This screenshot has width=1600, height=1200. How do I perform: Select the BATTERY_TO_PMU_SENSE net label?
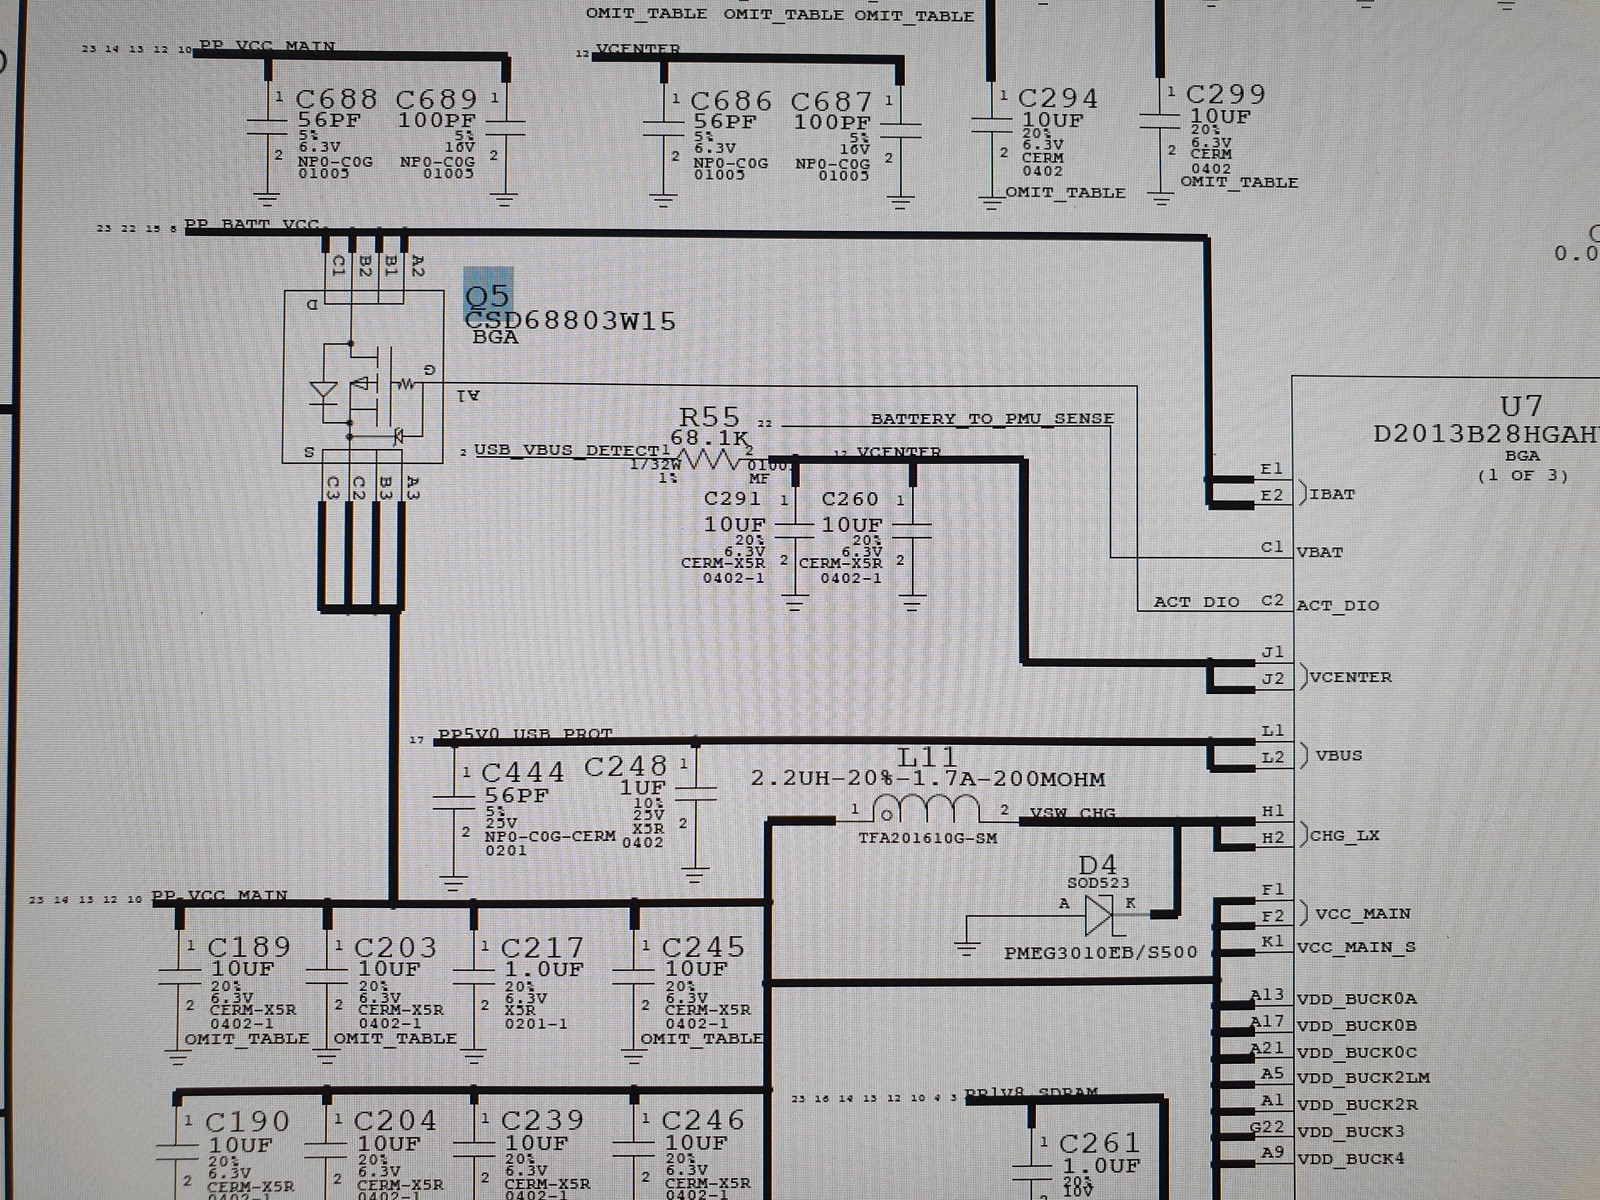pyautogui.click(x=992, y=419)
